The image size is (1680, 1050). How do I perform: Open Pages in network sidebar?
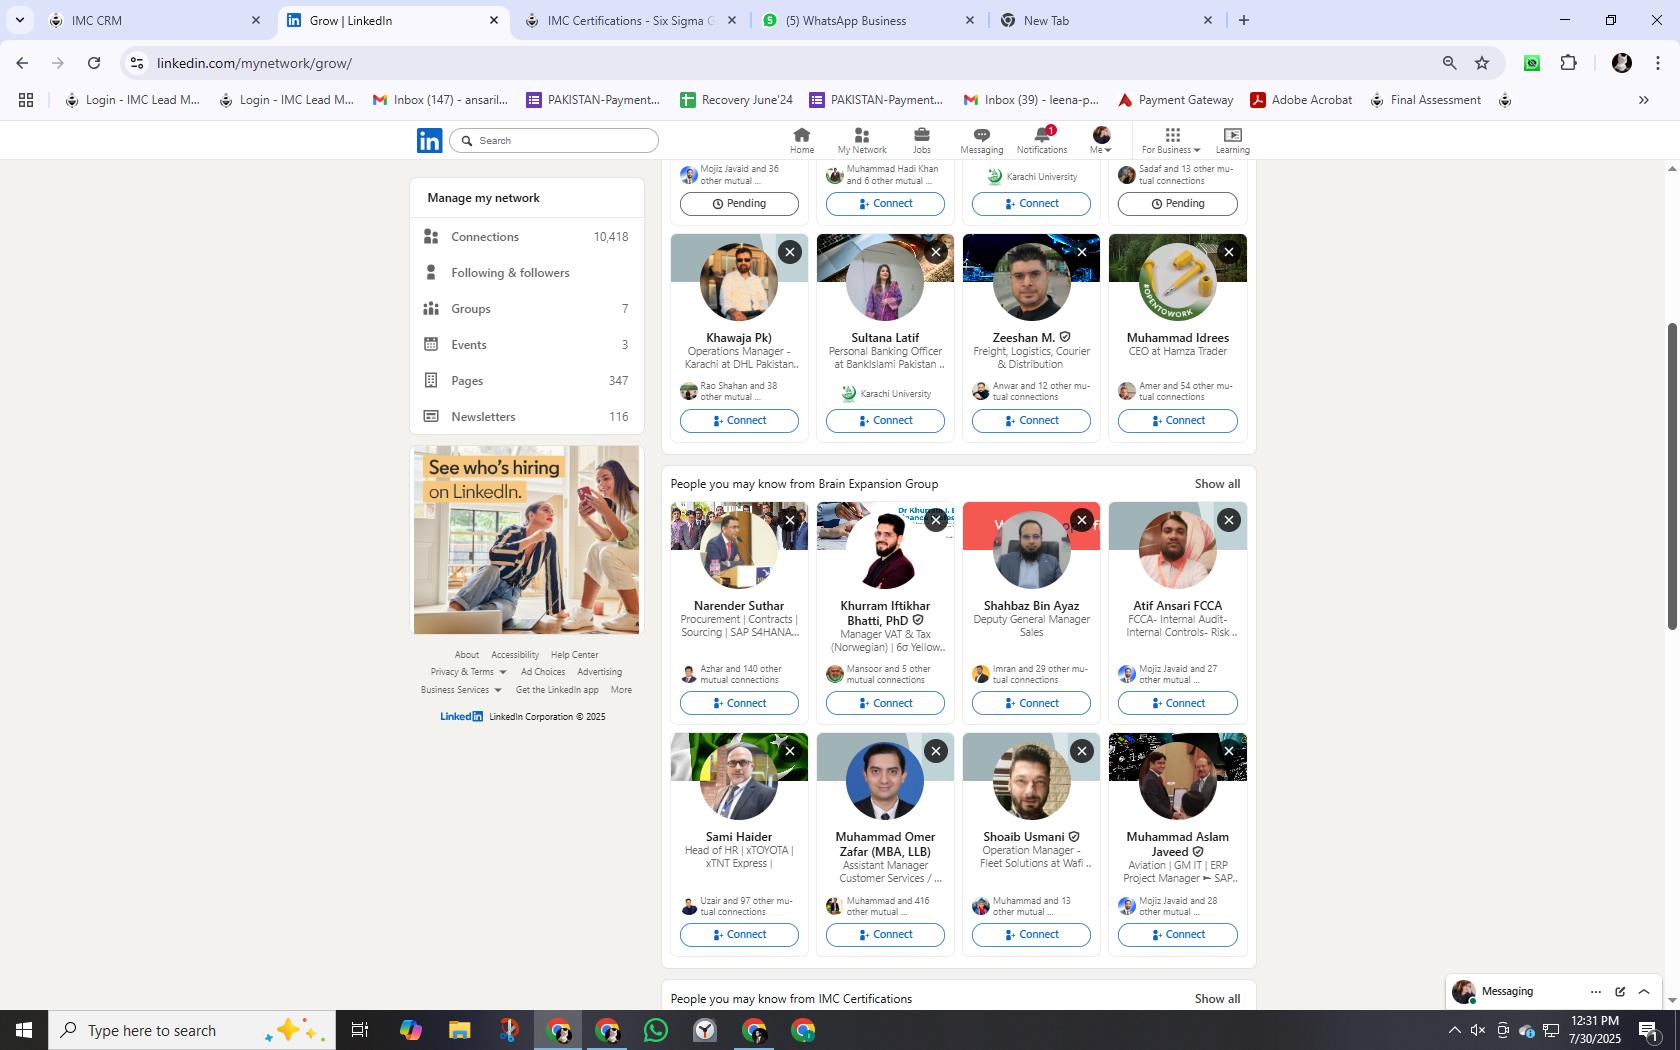coord(527,381)
